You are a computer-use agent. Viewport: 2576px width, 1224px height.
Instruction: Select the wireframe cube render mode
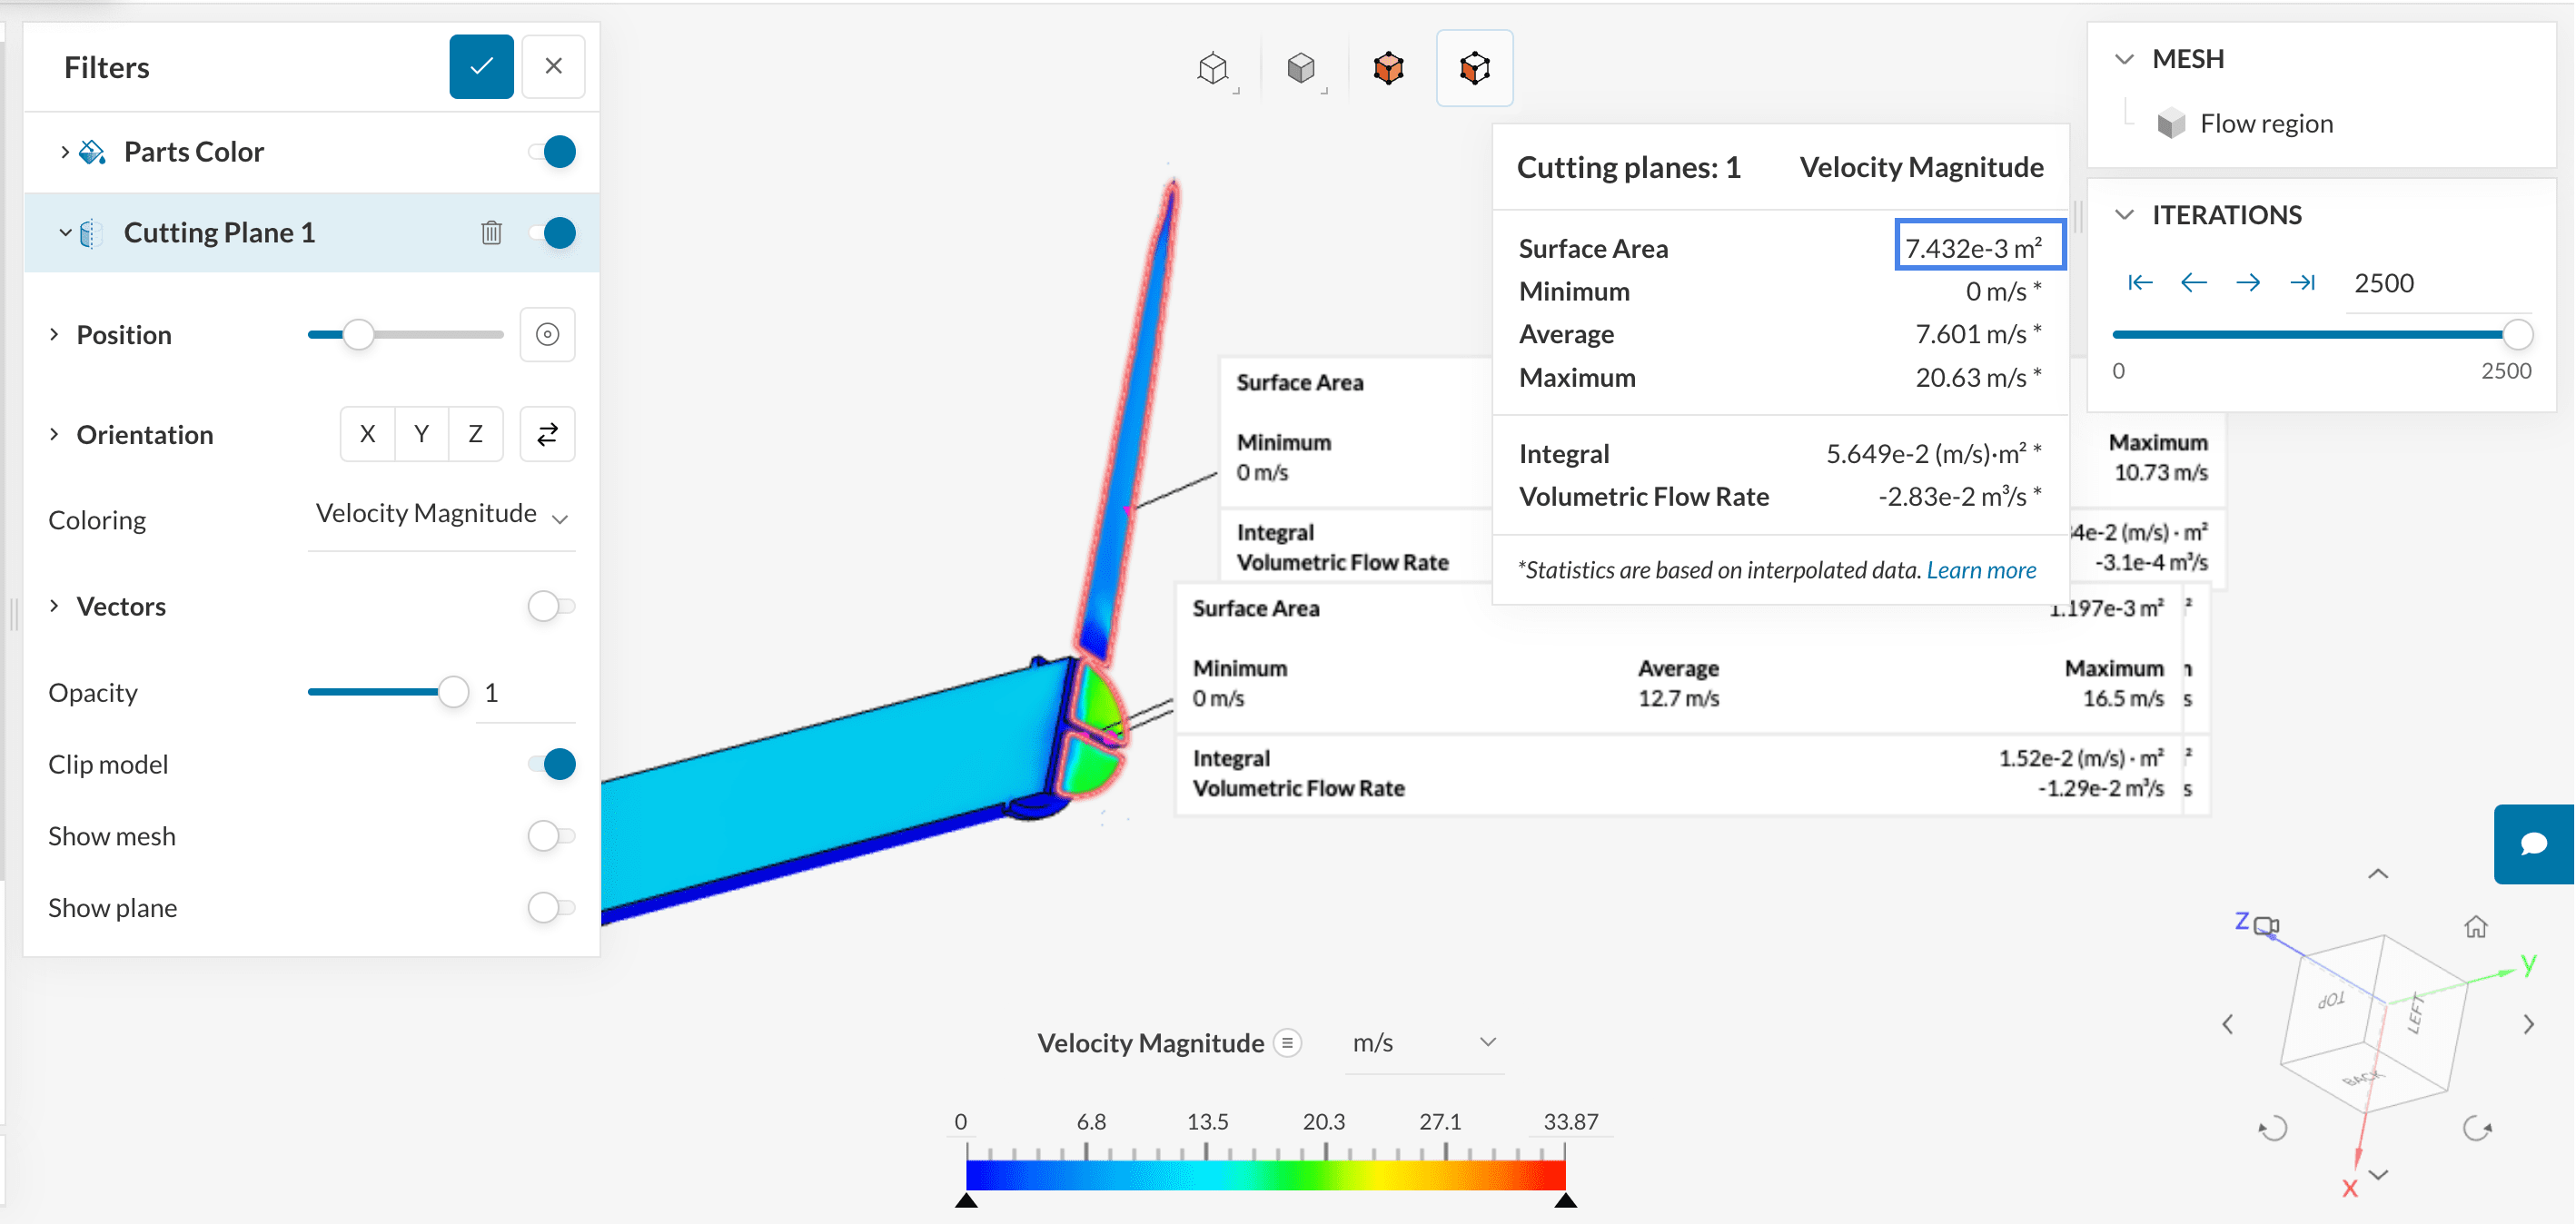(1213, 68)
